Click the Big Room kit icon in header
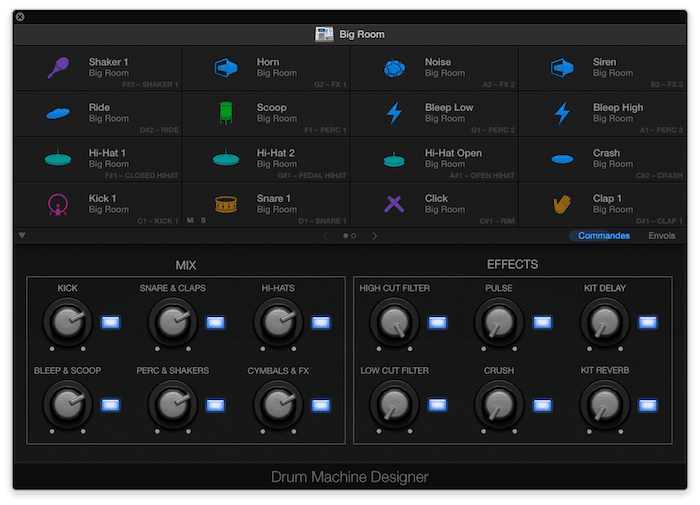This screenshot has height=505, width=700. tap(324, 34)
